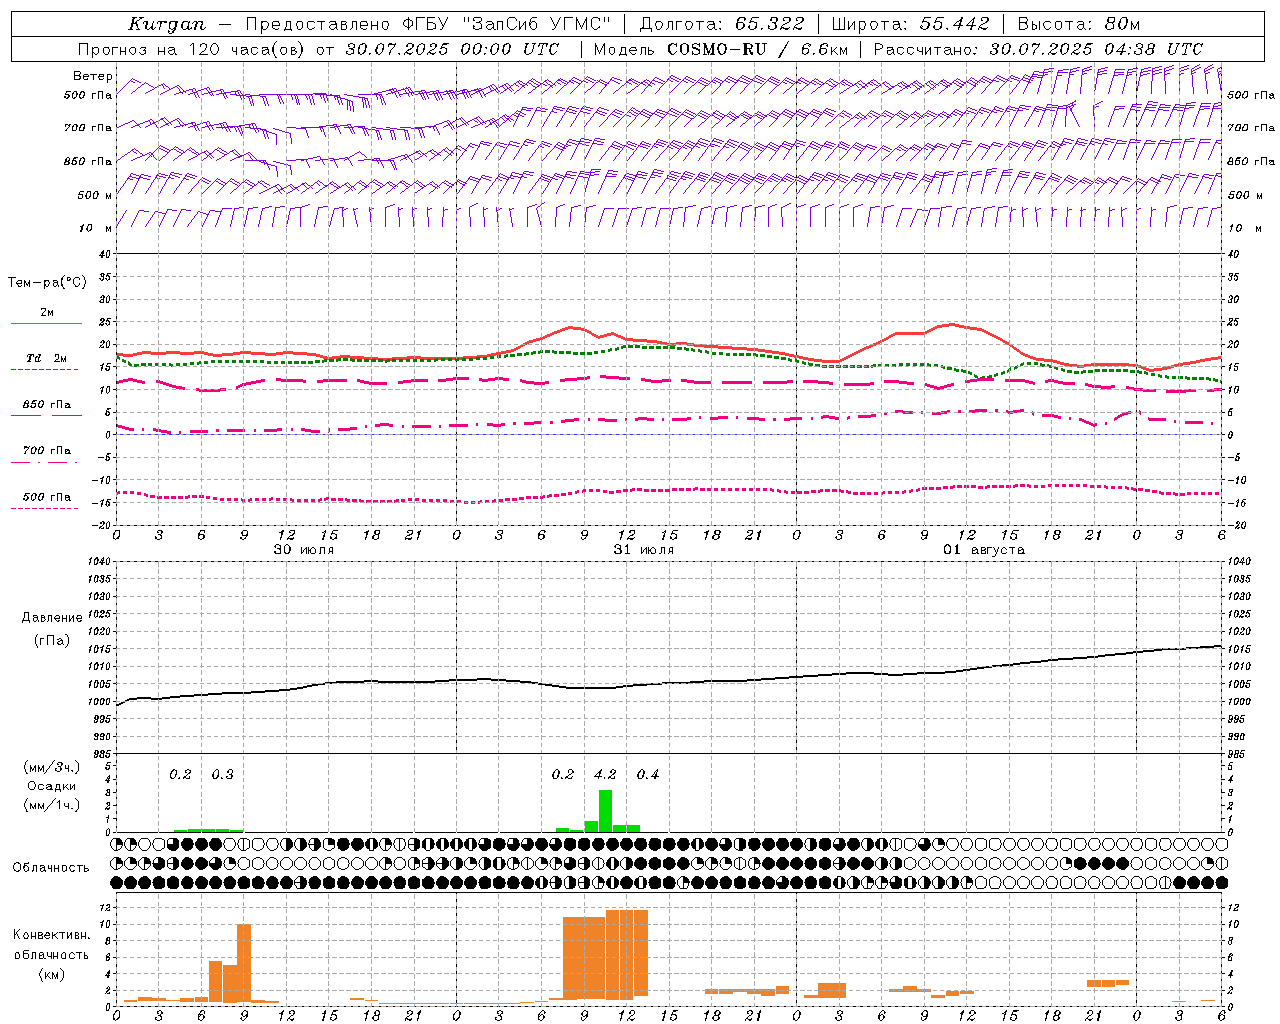Image resolution: width=1280 pixels, height=1024 pixels.
Task: Select the provider text ФГБУ "ЗапСиб УГМС"
Action: pos(506,24)
